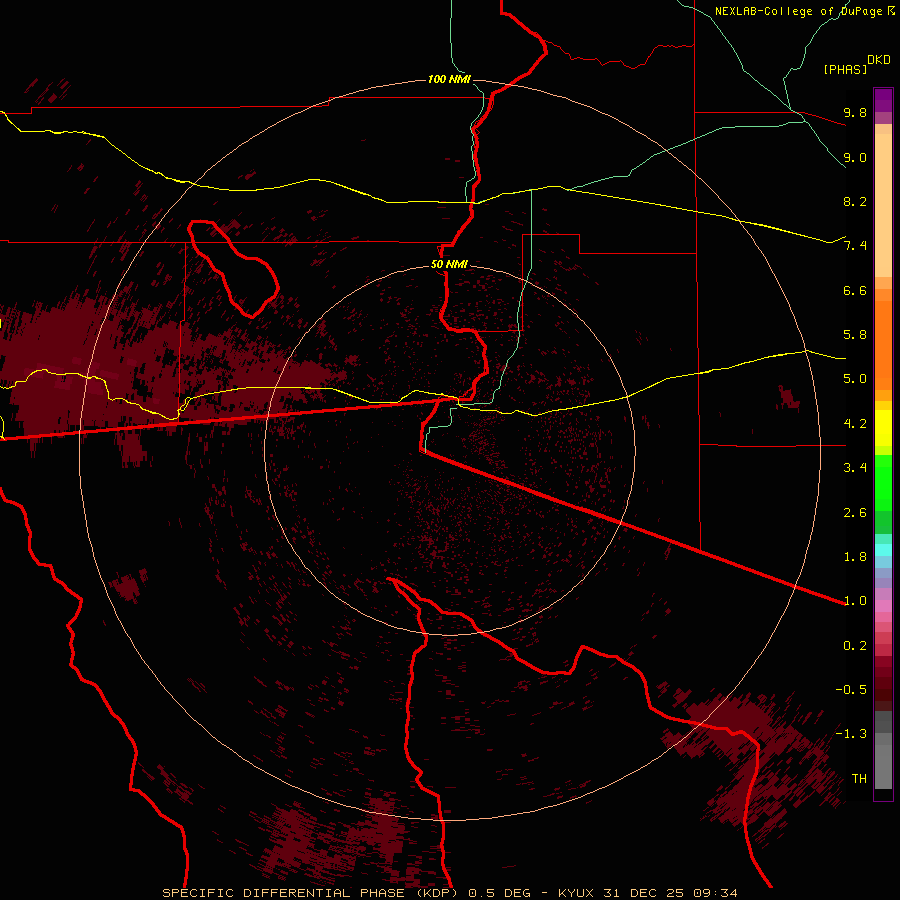Click the 100 NMI range ring label
This screenshot has width=900, height=900.
click(x=449, y=79)
